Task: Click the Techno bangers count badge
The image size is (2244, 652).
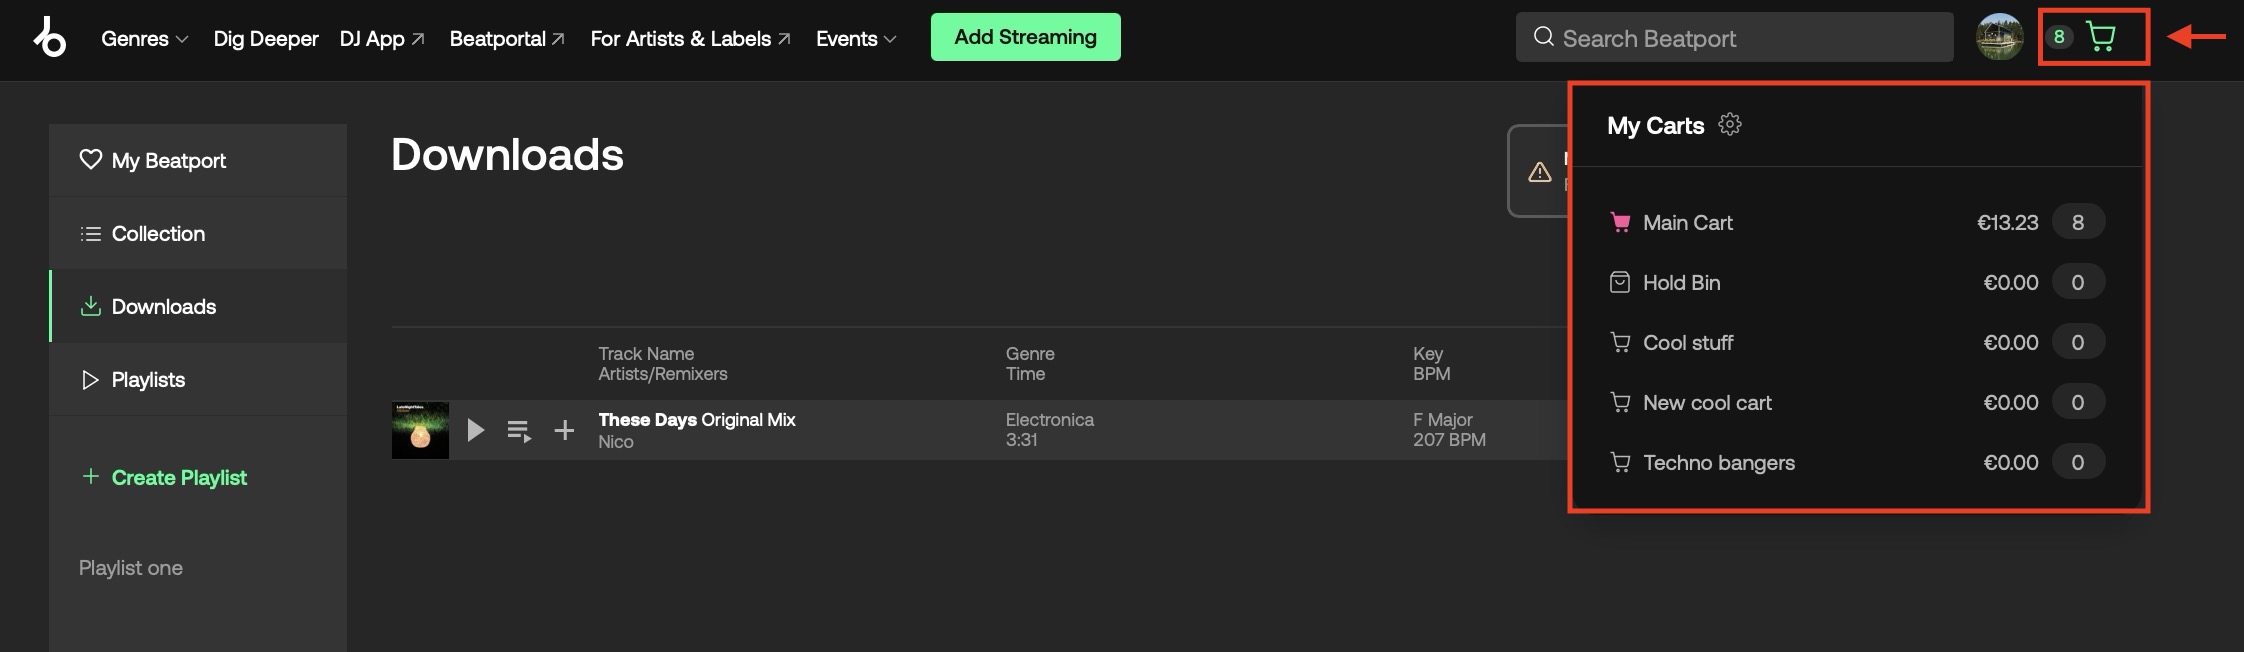Action: tap(2078, 462)
